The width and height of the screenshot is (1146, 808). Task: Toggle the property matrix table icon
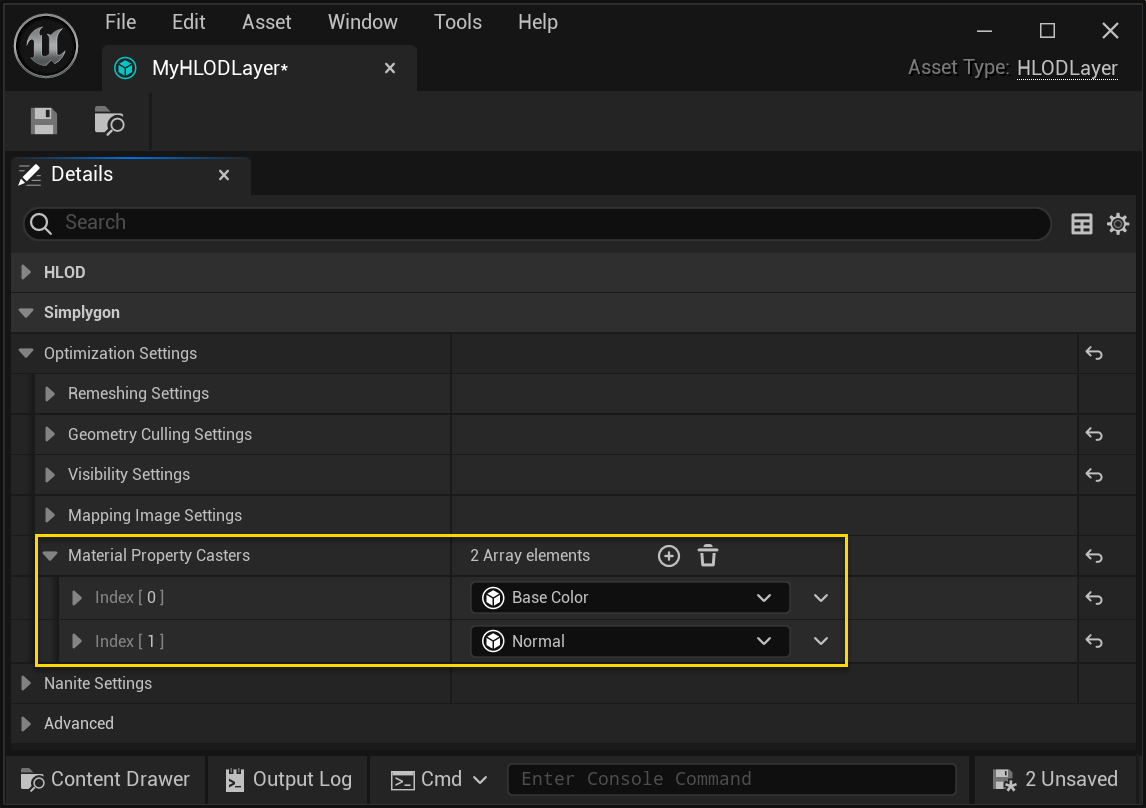(1082, 224)
